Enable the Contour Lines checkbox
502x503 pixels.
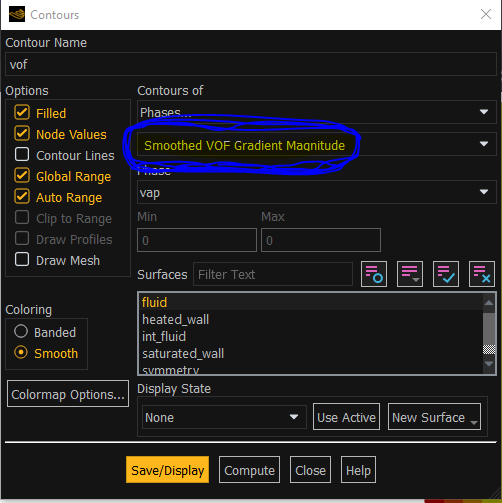22,155
